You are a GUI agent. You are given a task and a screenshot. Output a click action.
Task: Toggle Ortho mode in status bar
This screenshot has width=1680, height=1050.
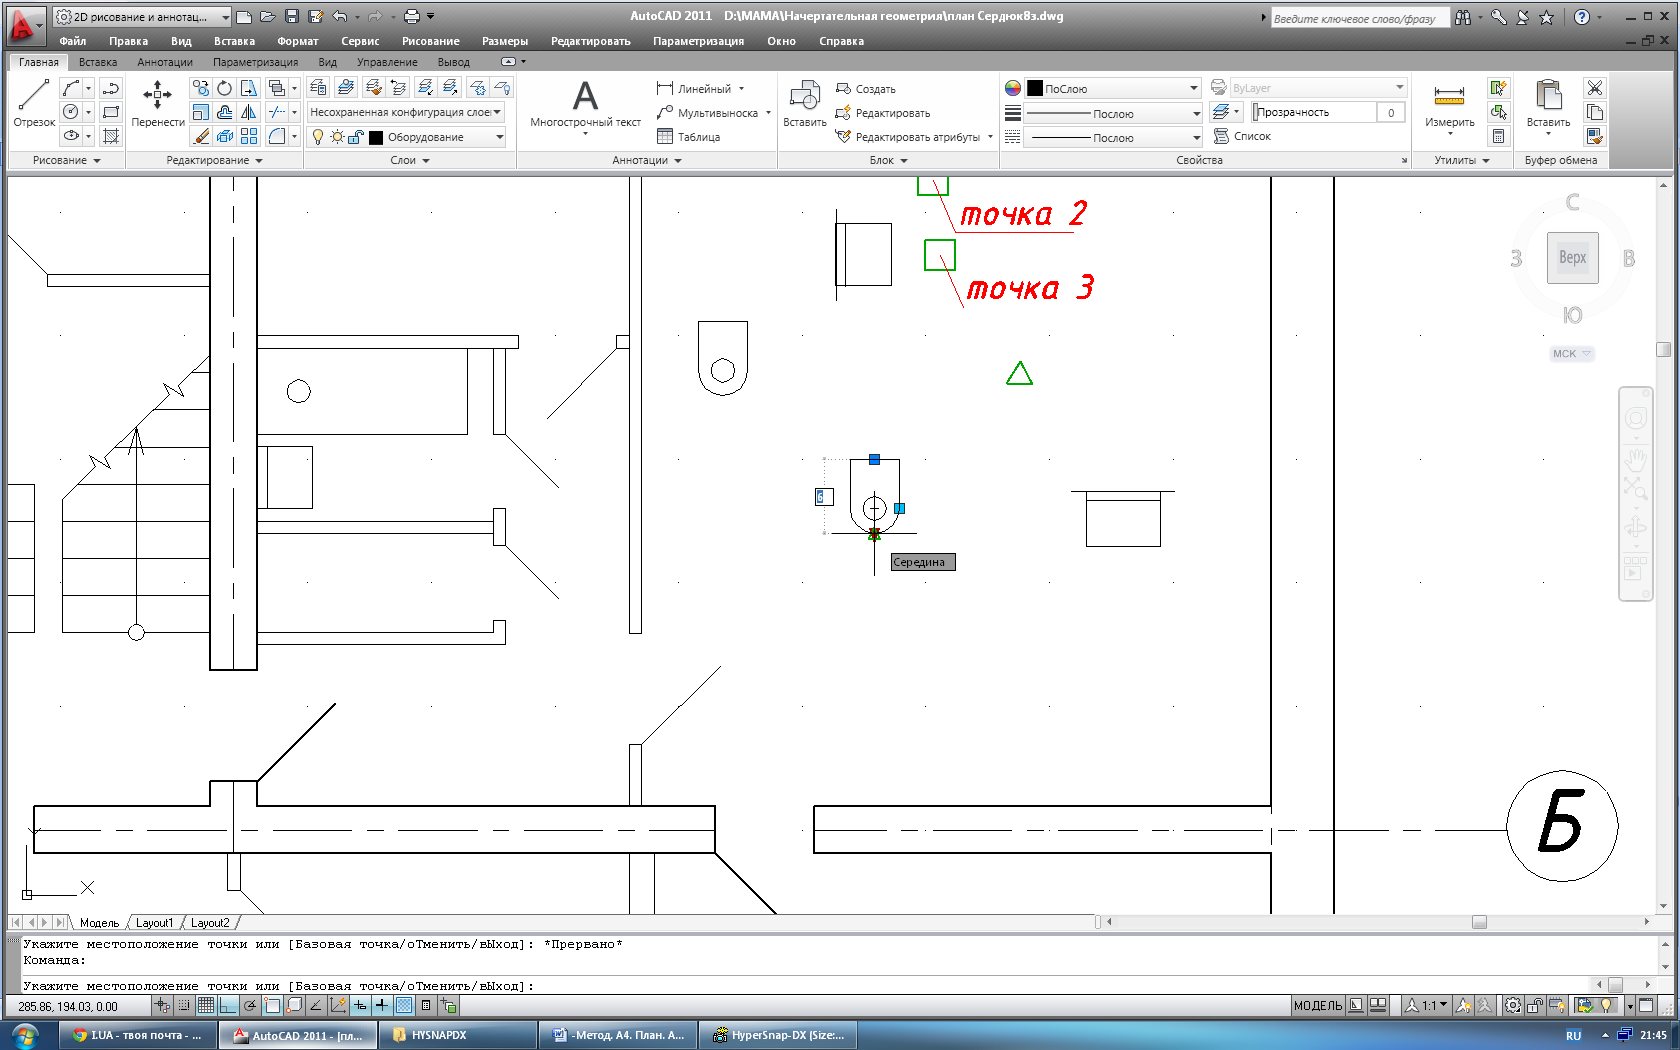coord(228,1005)
